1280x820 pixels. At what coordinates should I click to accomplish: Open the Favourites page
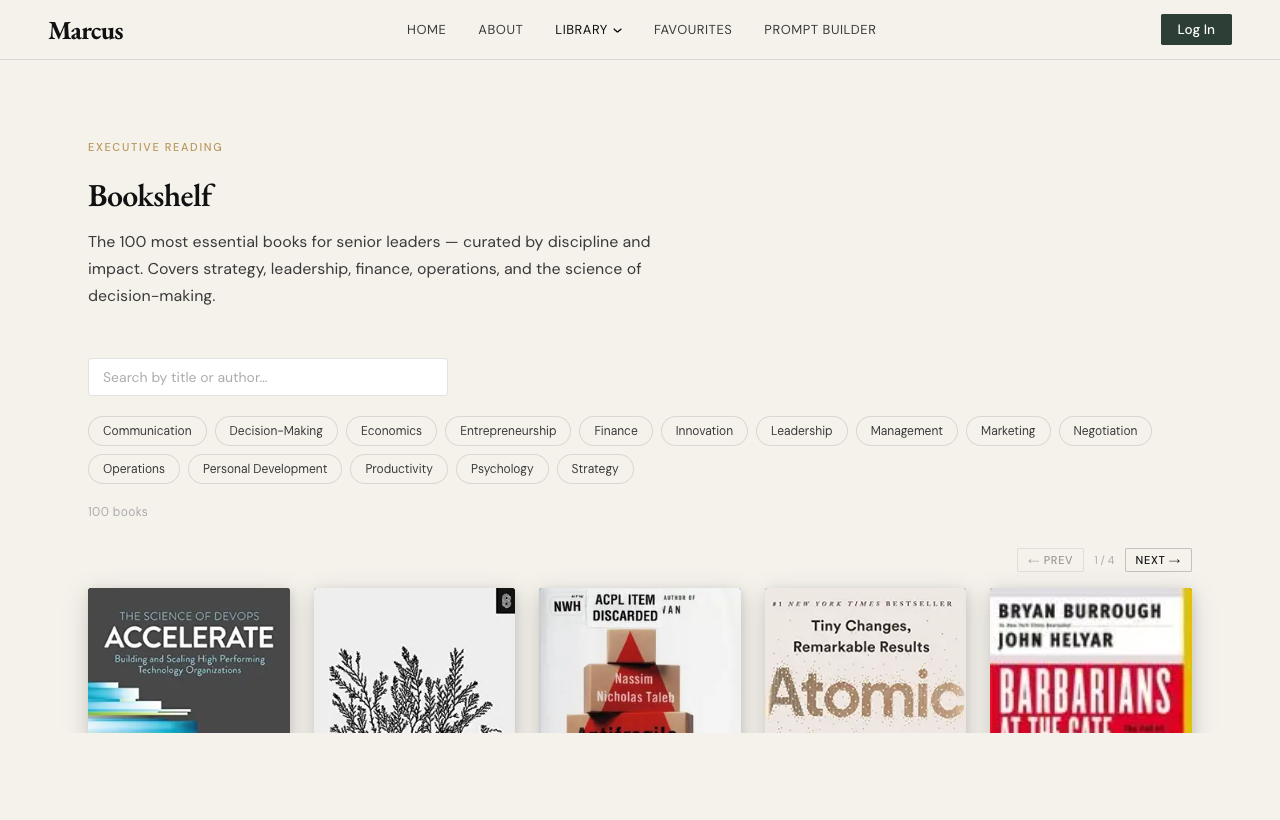(x=692, y=30)
